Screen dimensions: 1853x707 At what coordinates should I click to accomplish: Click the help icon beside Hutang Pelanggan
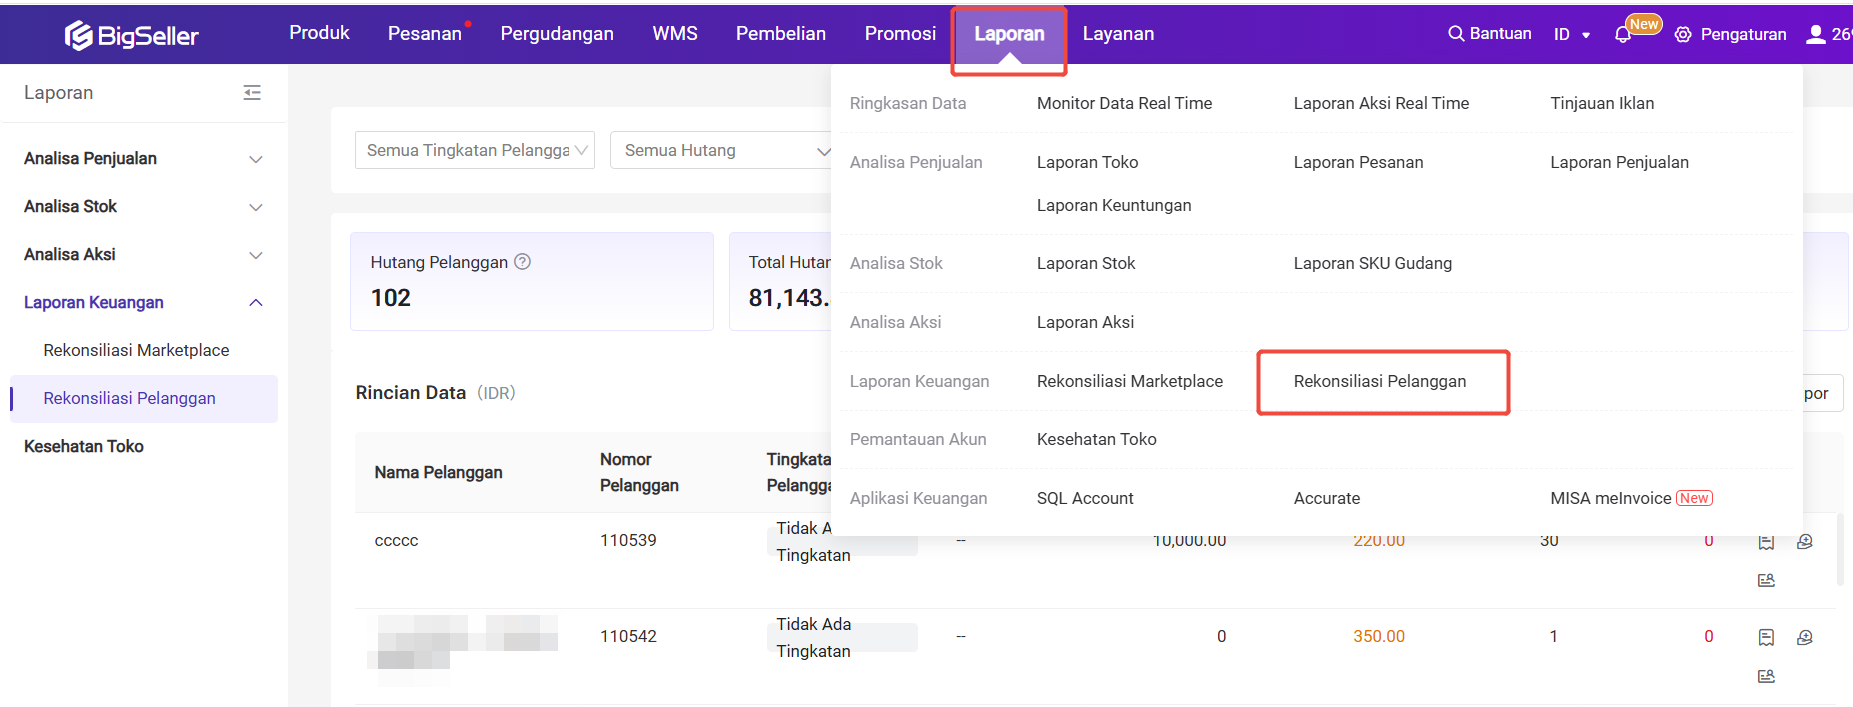(x=522, y=262)
